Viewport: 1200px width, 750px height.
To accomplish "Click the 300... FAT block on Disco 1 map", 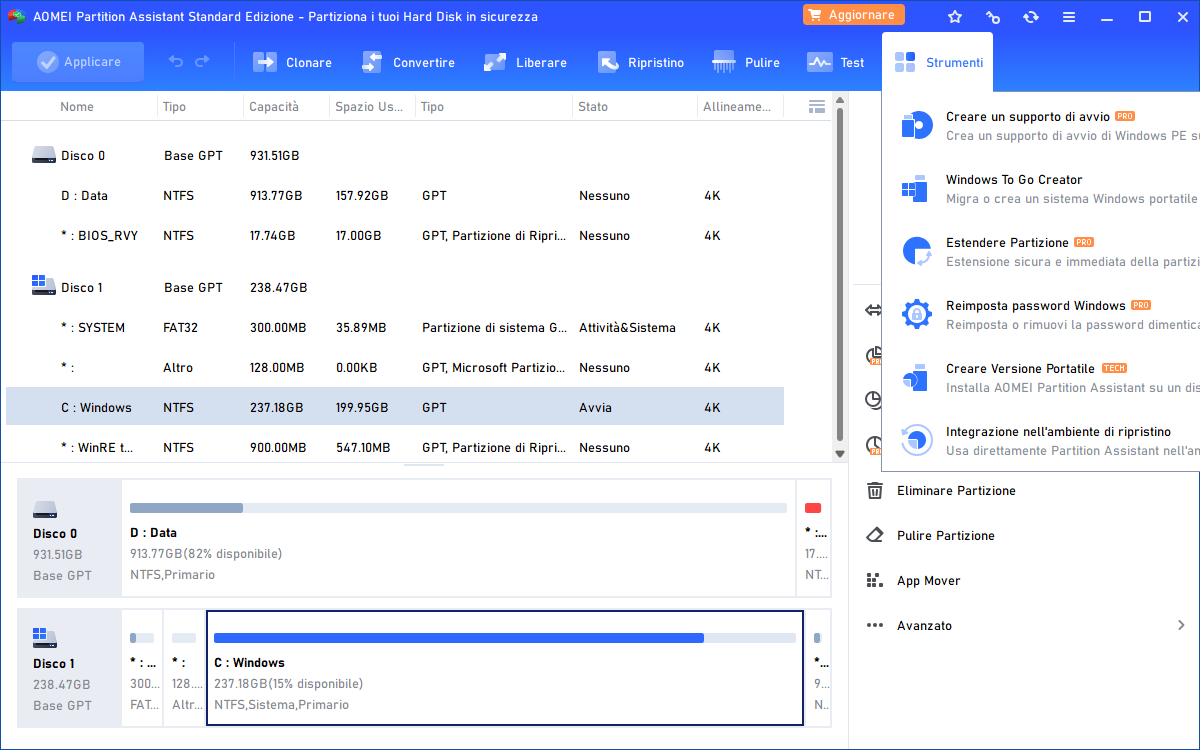I will click(x=142, y=668).
